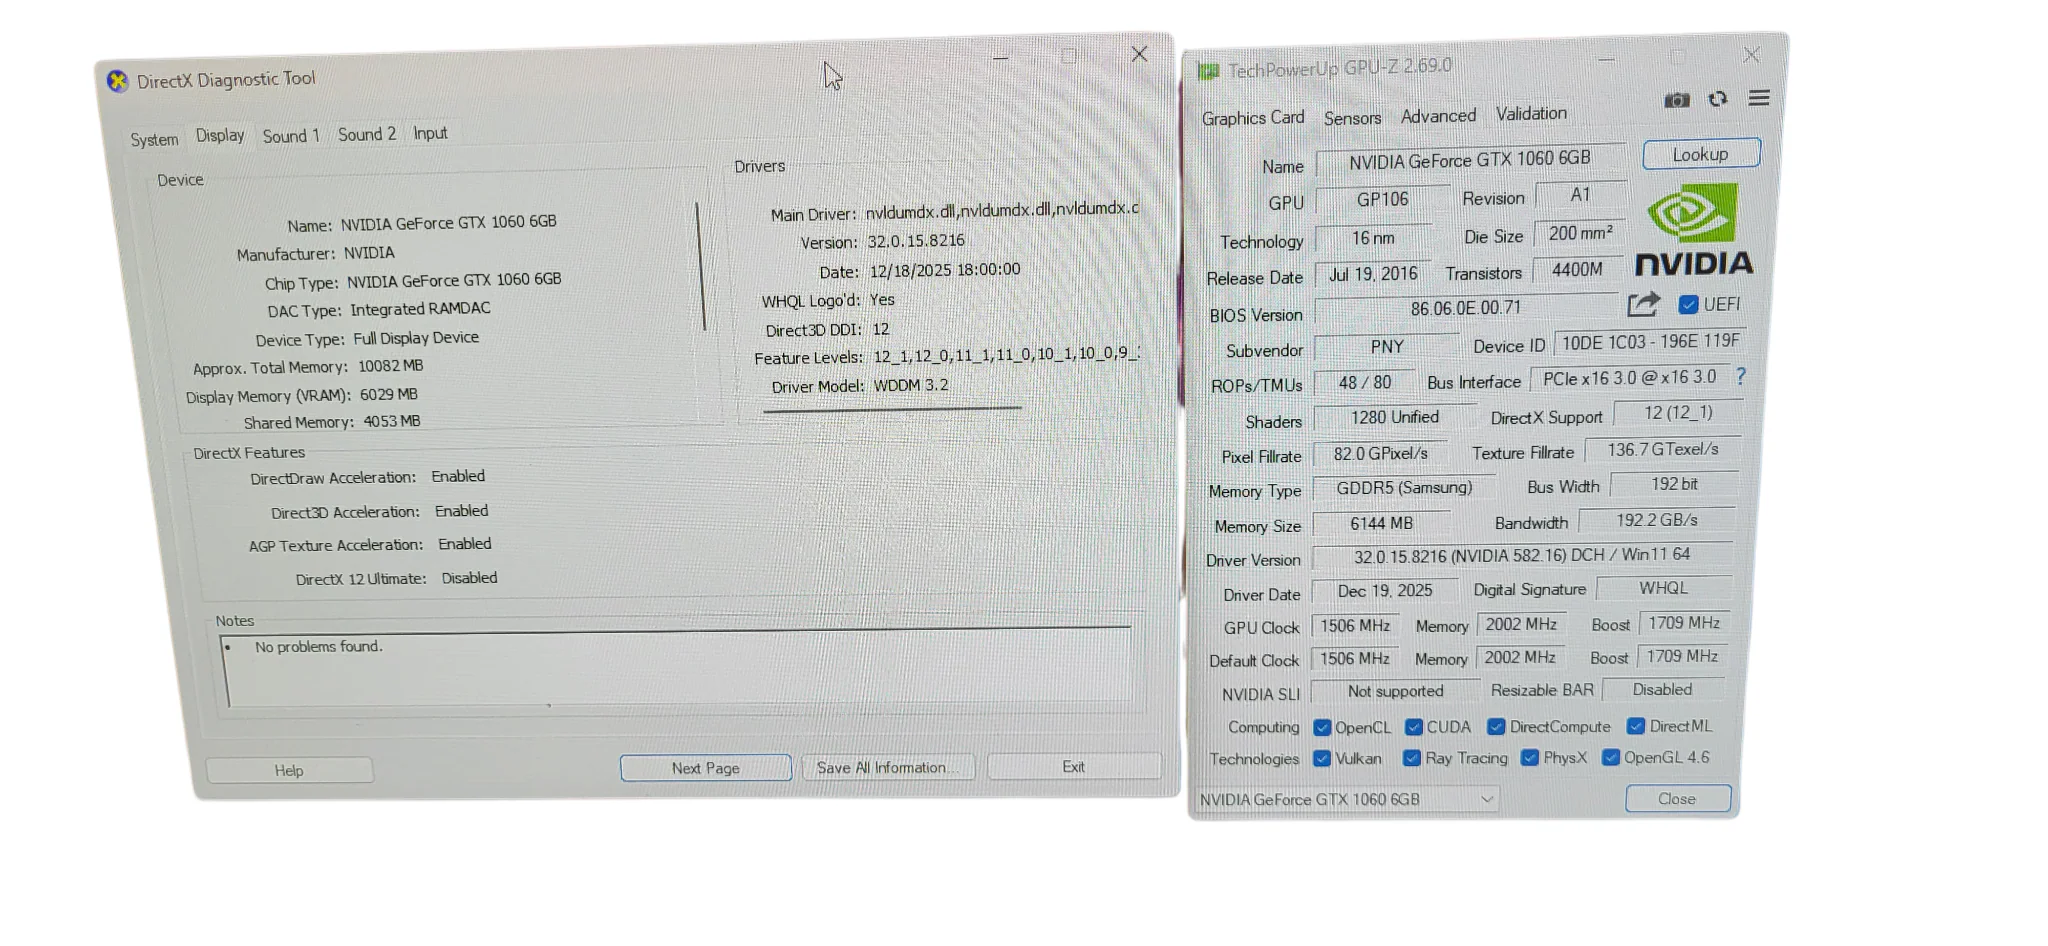Close the DirectX Diagnostic Tool window
This screenshot has width=2048, height=946.
(x=1139, y=54)
